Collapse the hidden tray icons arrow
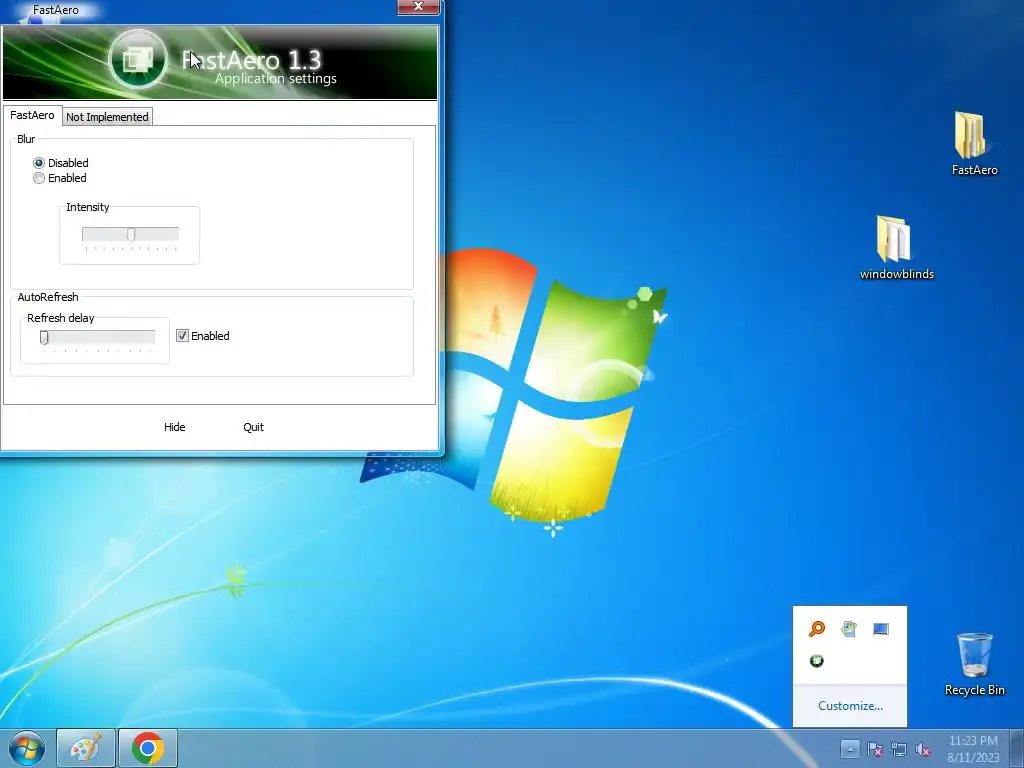The image size is (1024, 768). [850, 748]
